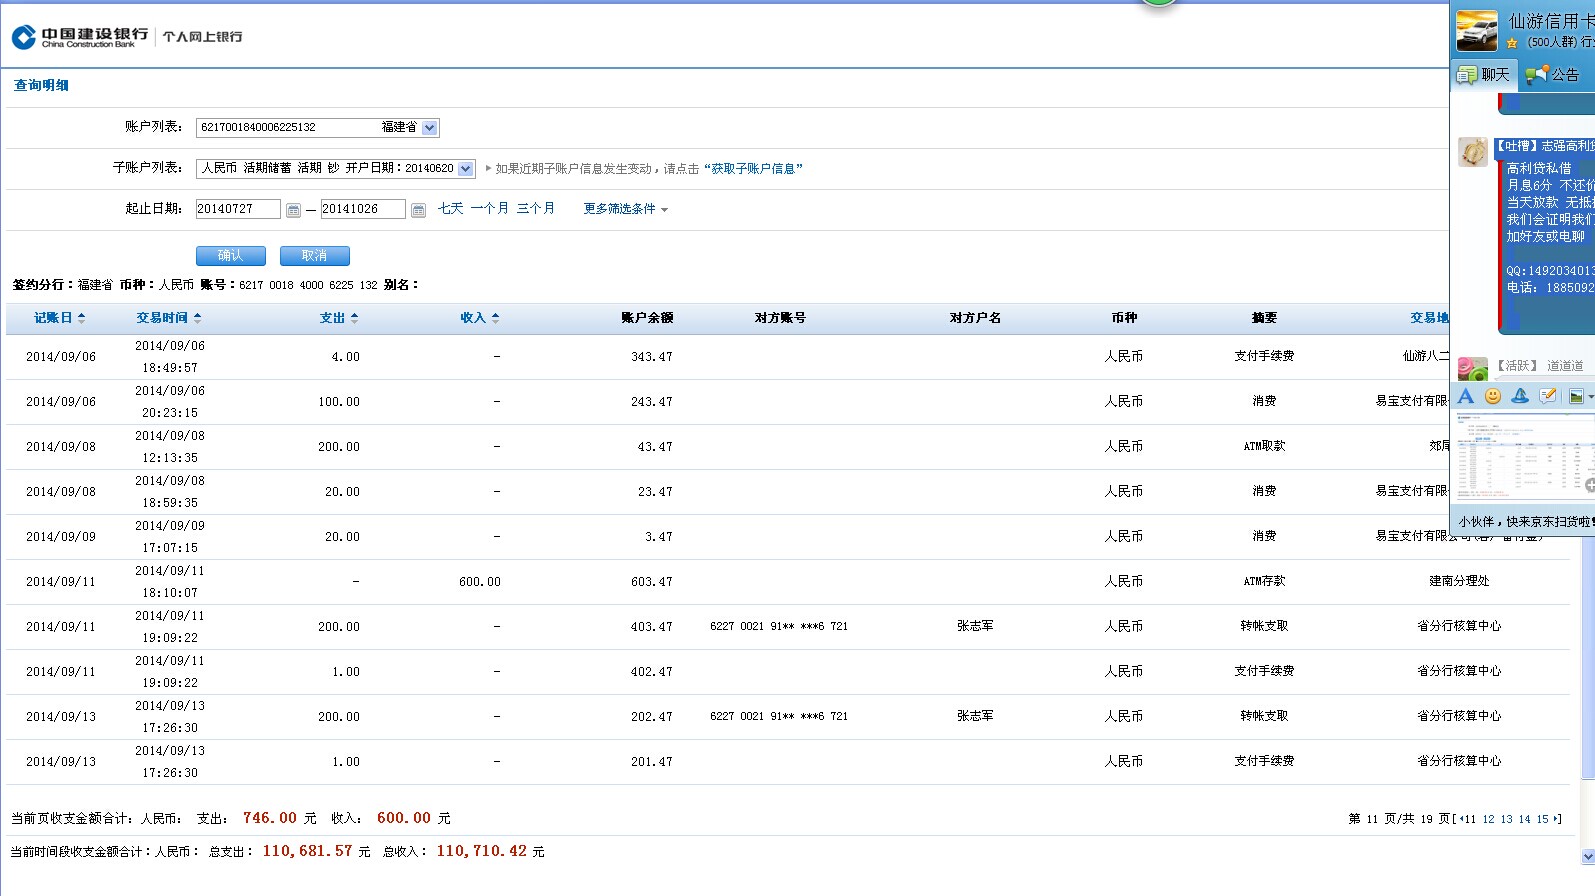Click the group avatar car picture

pos(1477,30)
